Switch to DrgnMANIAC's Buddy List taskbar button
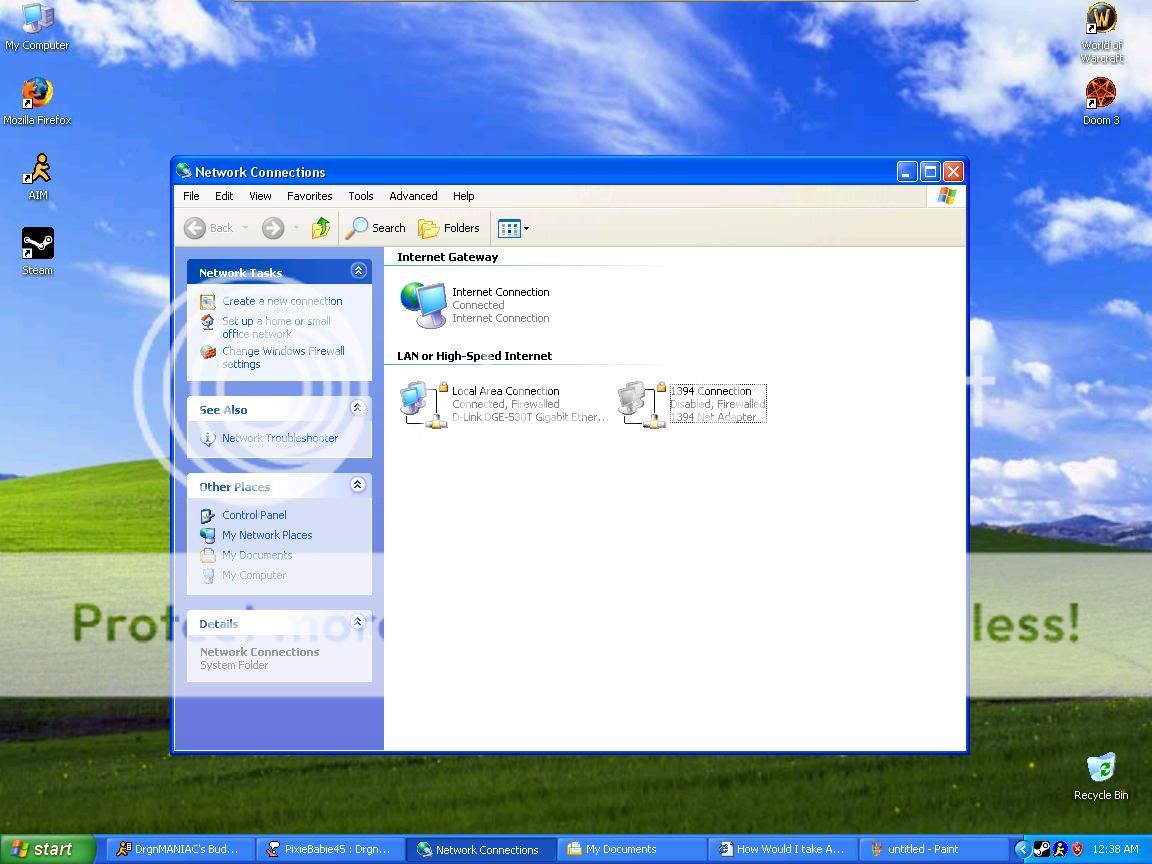This screenshot has height=864, width=1152. tap(182, 849)
